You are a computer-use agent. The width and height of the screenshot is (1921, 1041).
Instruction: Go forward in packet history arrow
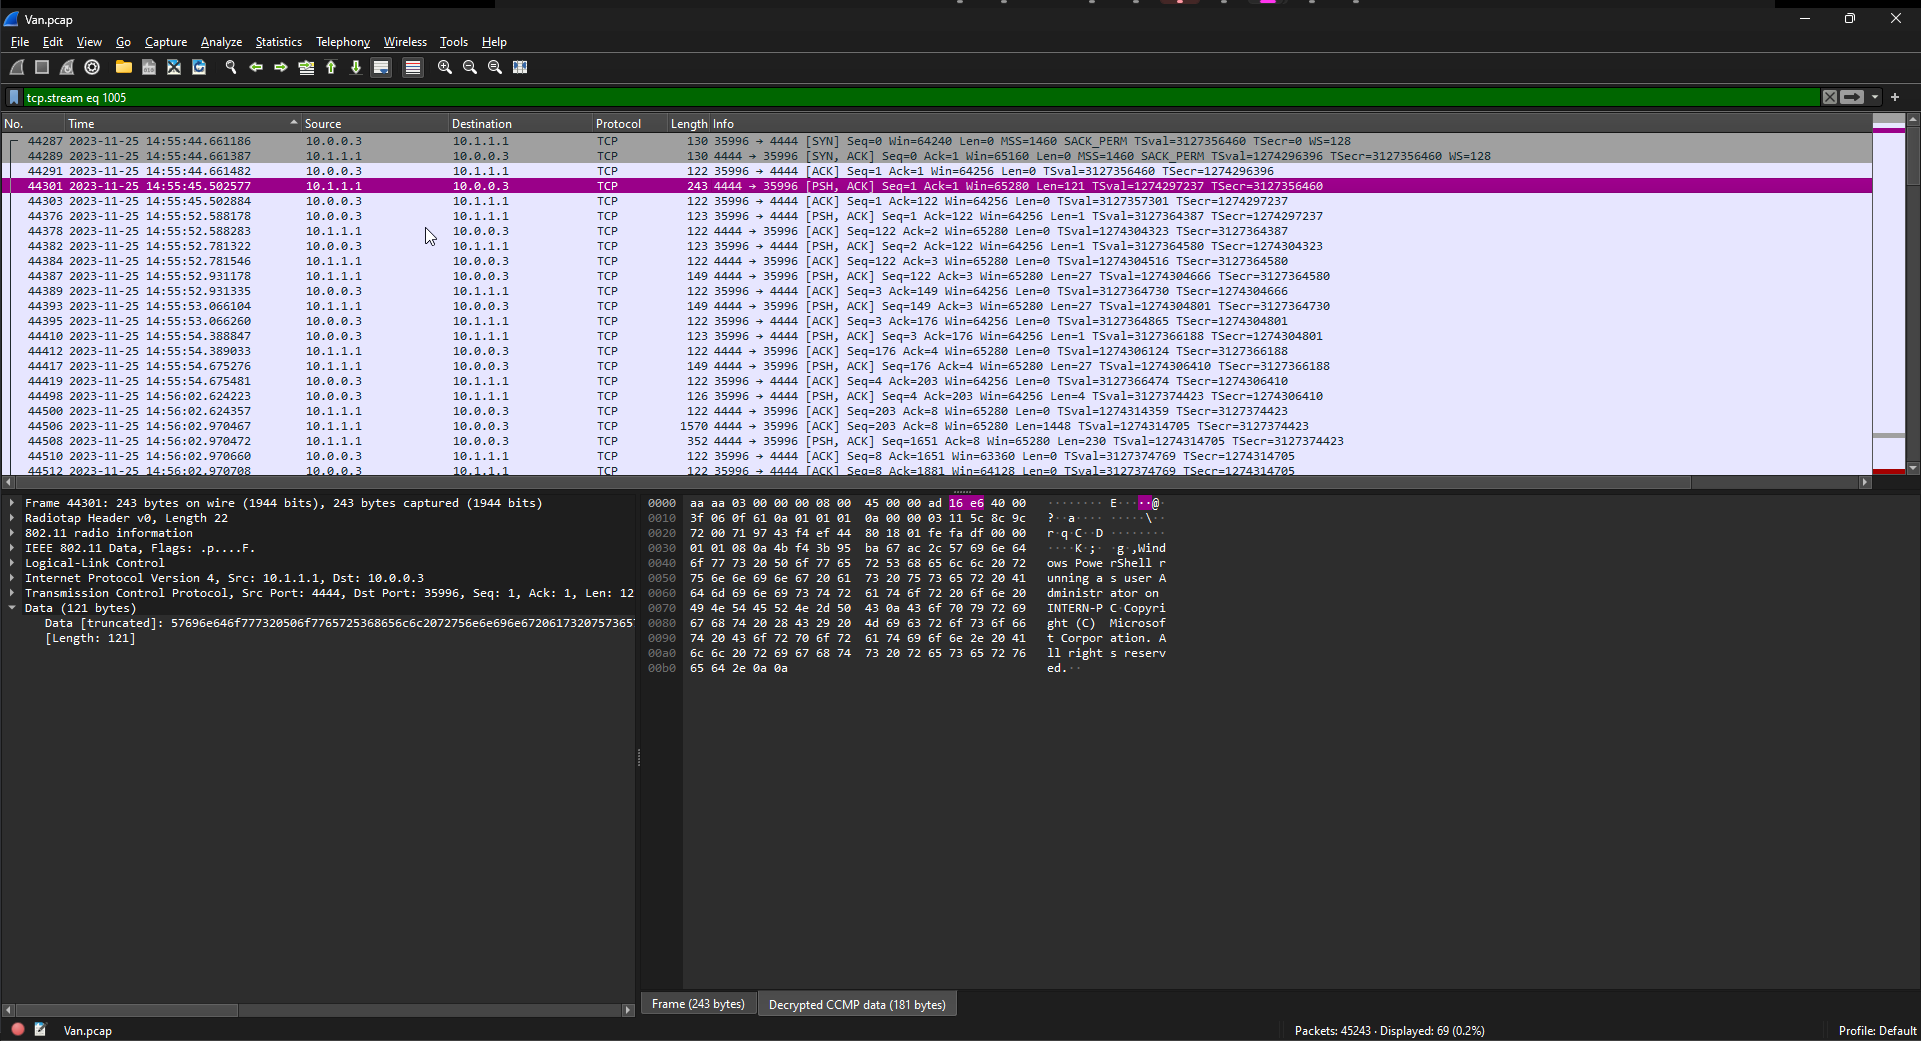(281, 67)
